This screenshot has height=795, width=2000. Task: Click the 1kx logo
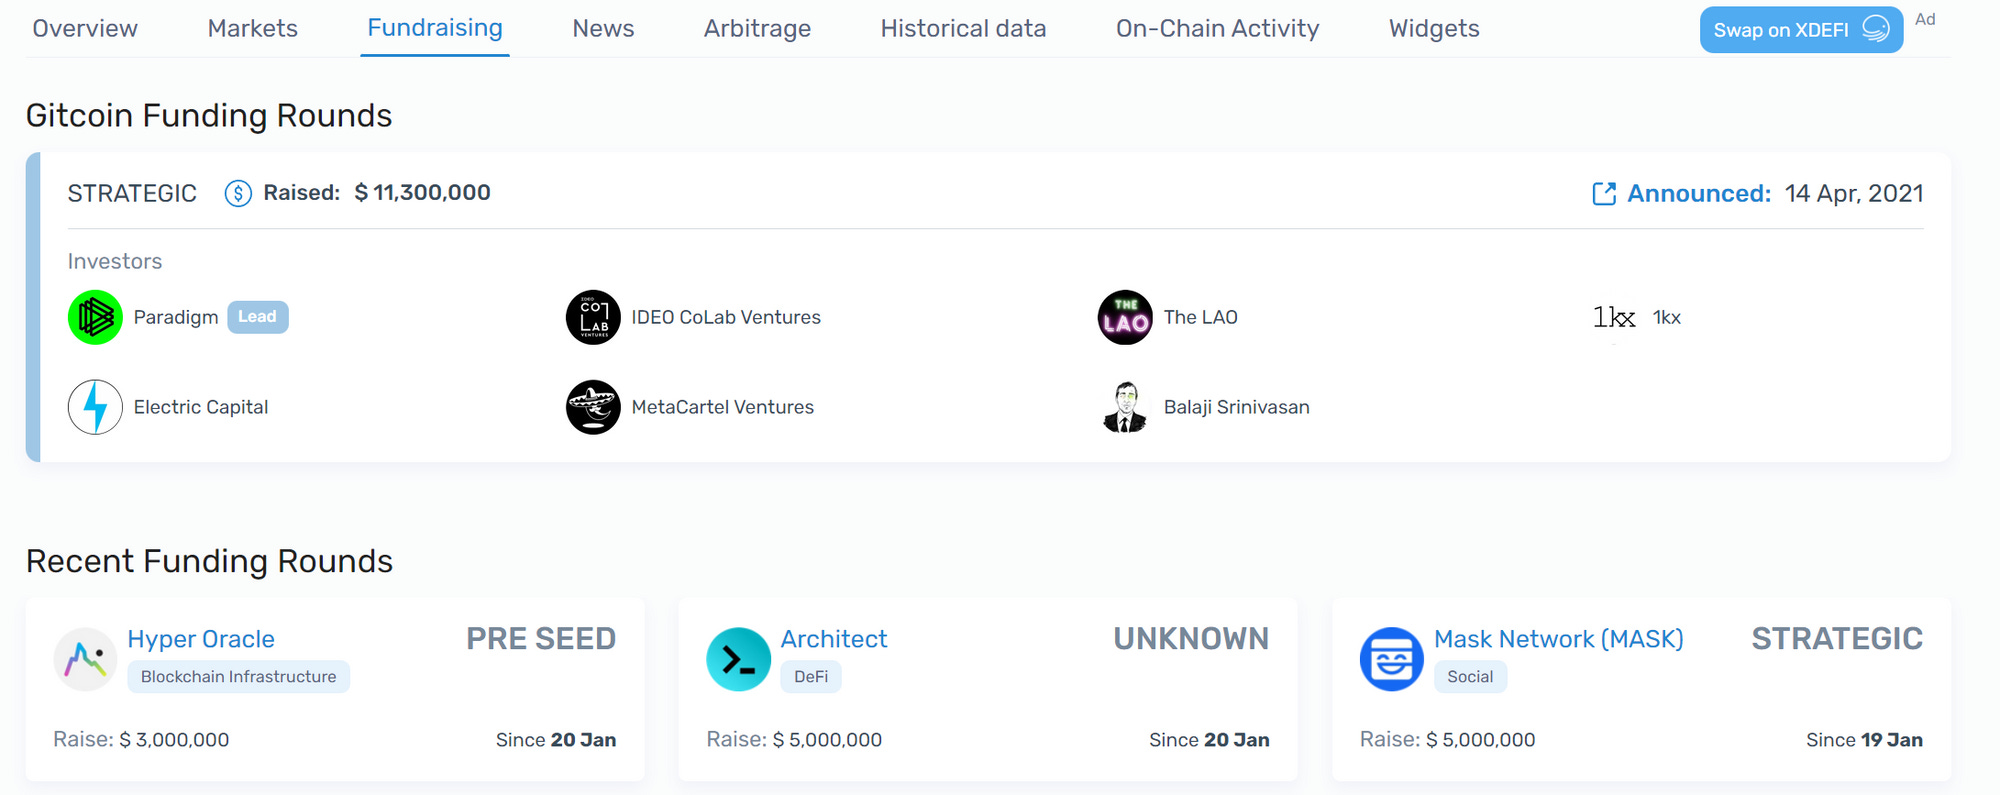[x=1614, y=317]
